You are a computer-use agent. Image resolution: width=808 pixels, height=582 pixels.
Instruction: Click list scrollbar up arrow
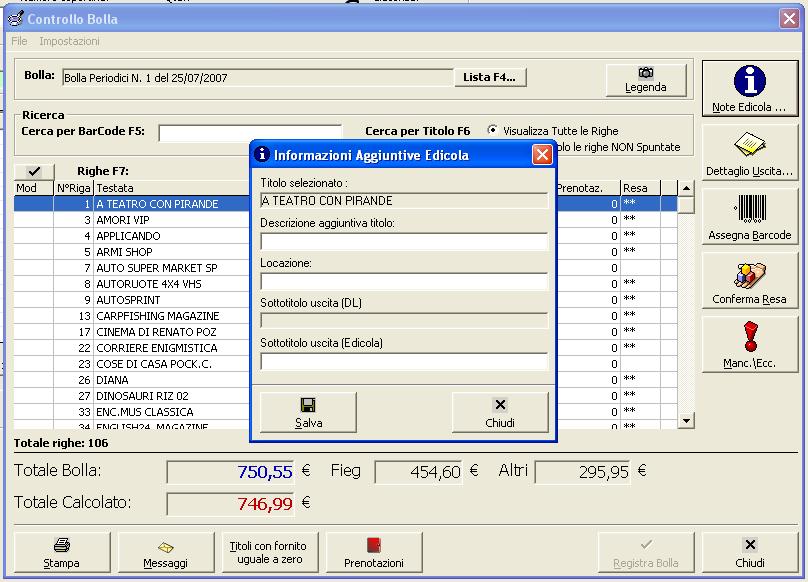pyautogui.click(x=686, y=189)
